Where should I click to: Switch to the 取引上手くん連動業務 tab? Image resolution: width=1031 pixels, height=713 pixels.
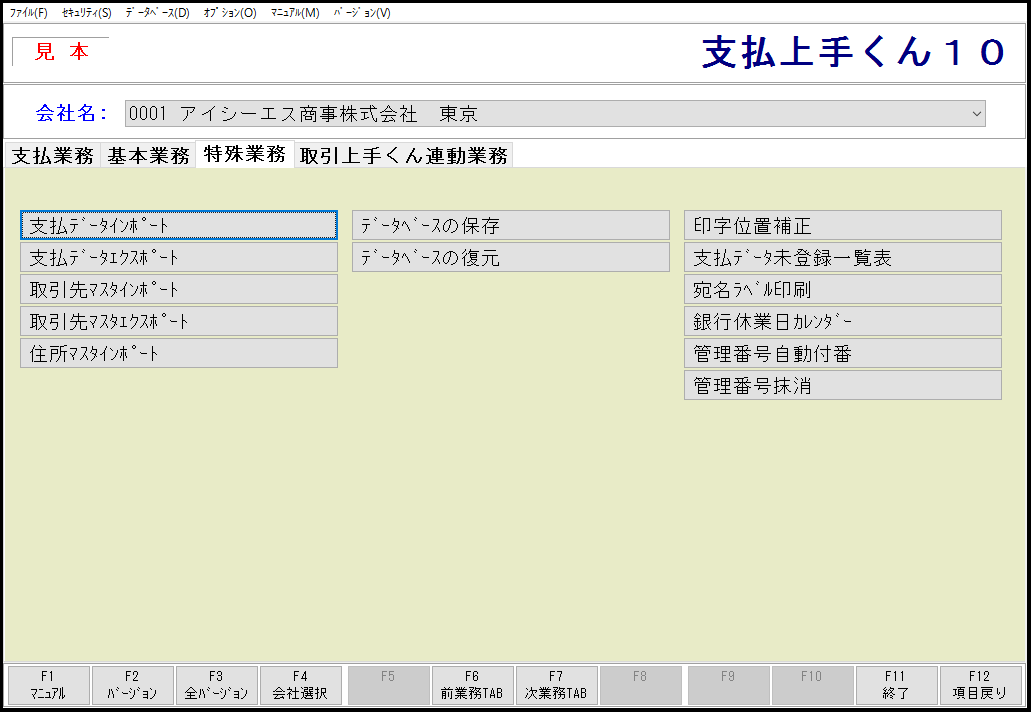[403, 156]
